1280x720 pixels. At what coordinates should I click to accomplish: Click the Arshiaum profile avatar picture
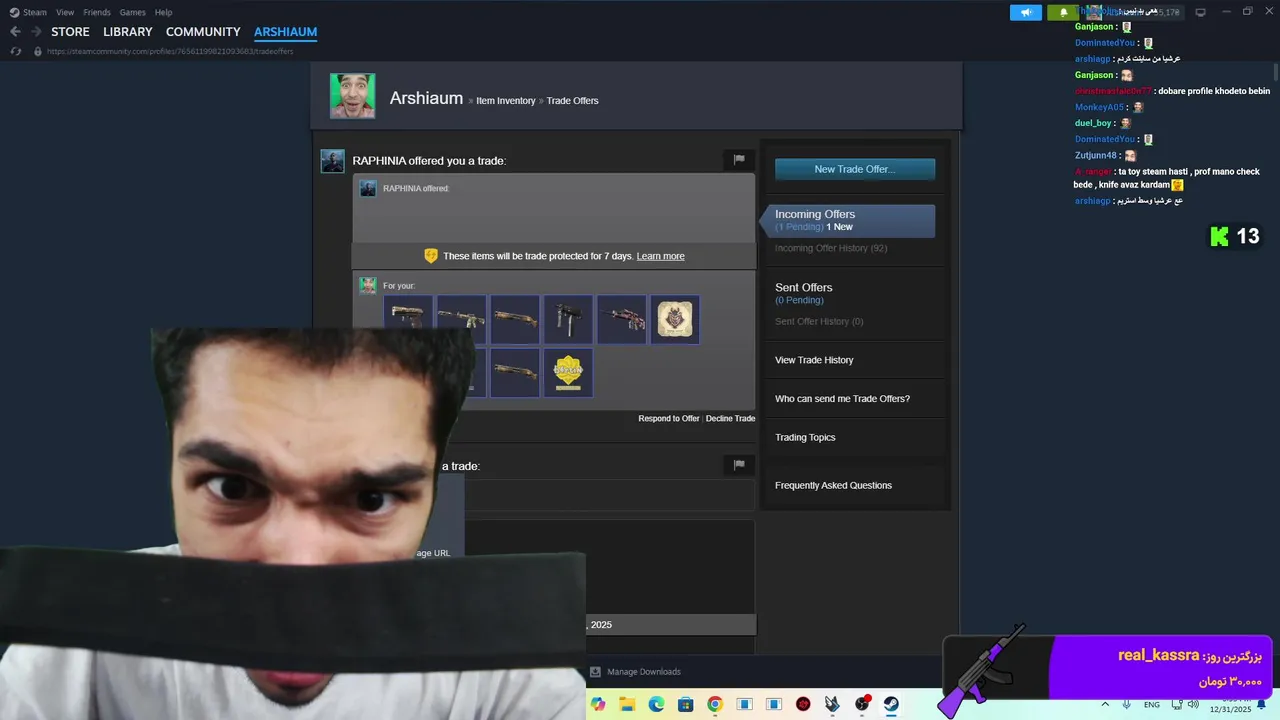tap(353, 96)
